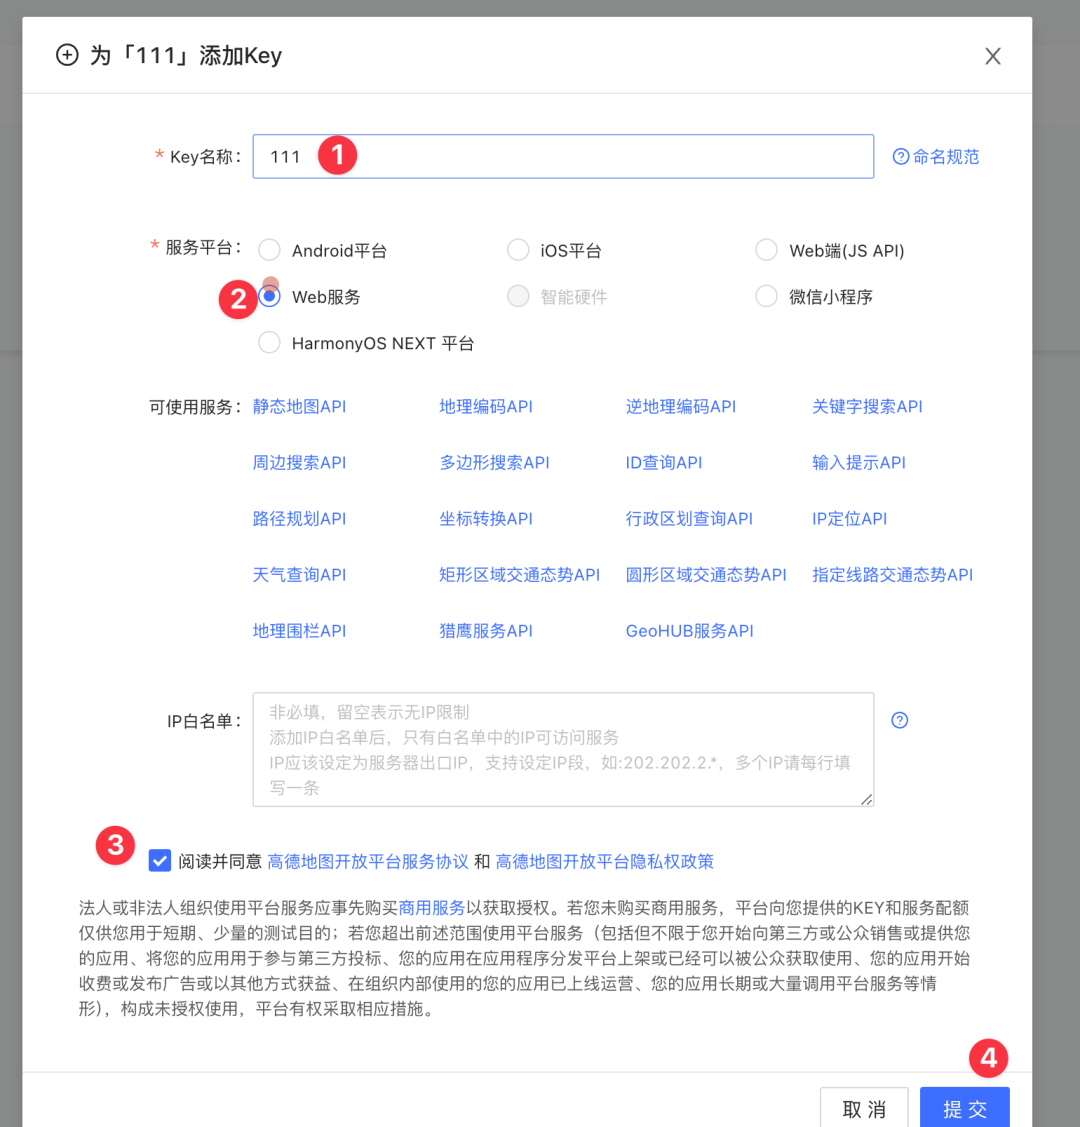The width and height of the screenshot is (1080, 1127).
Task: Open the 行政区划查询API link
Action: 689,519
